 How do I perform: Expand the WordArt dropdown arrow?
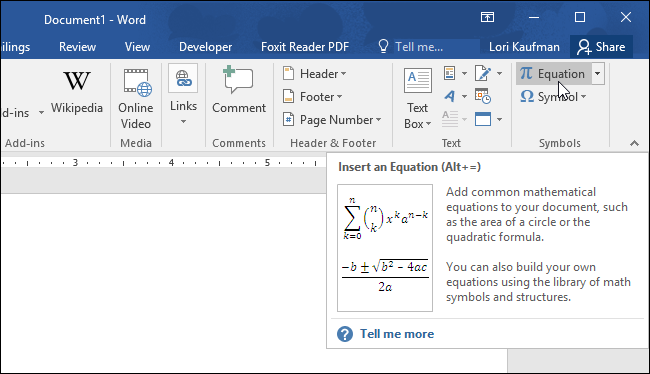pyautogui.click(x=464, y=97)
